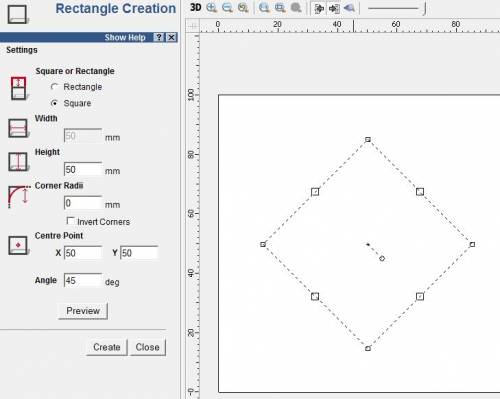Switch to the 3D view
This screenshot has height=399, width=500.
pos(195,7)
